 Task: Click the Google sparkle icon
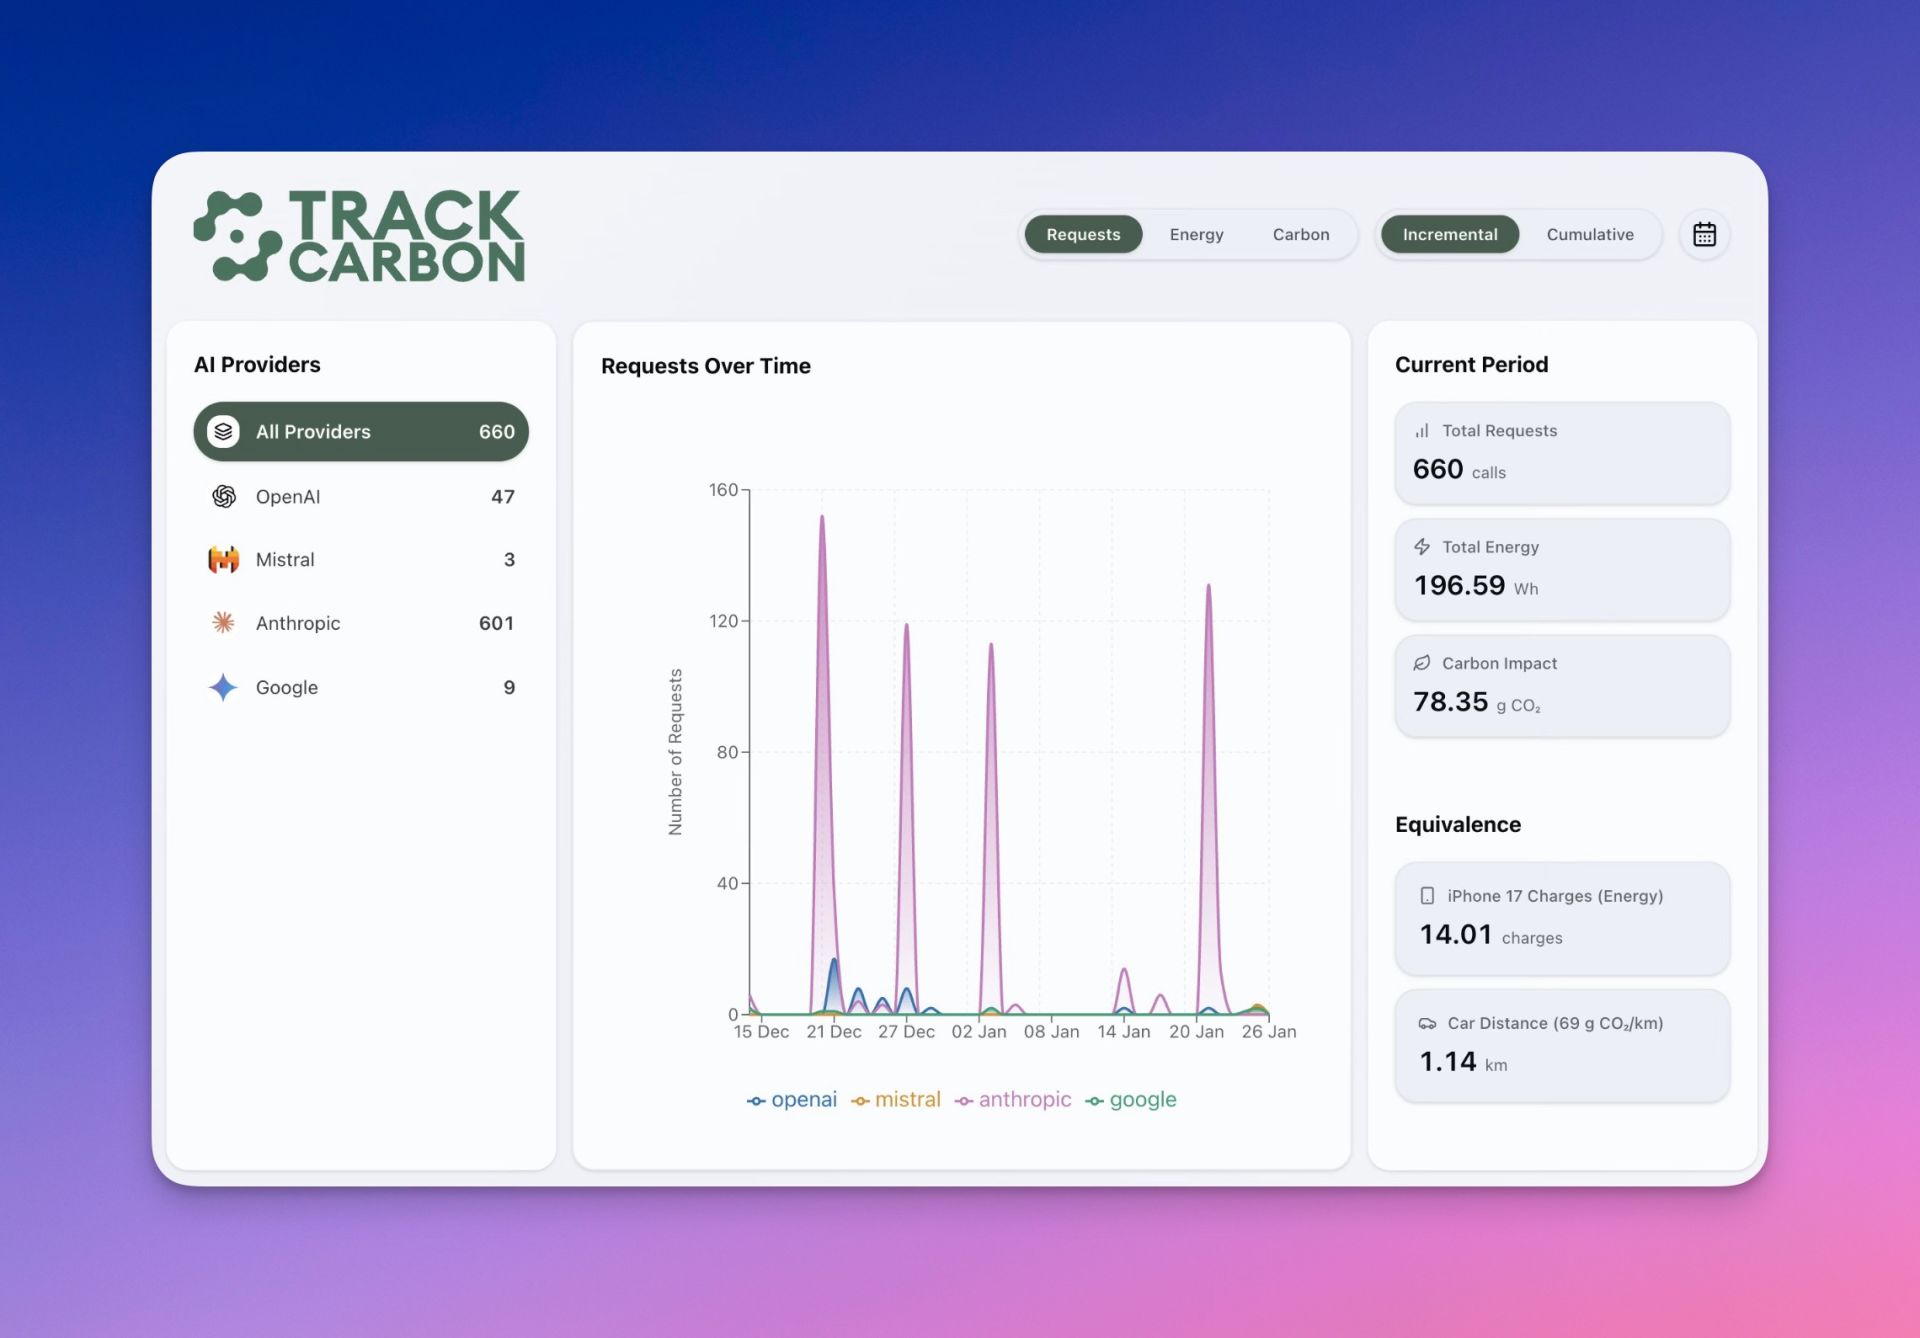click(224, 687)
